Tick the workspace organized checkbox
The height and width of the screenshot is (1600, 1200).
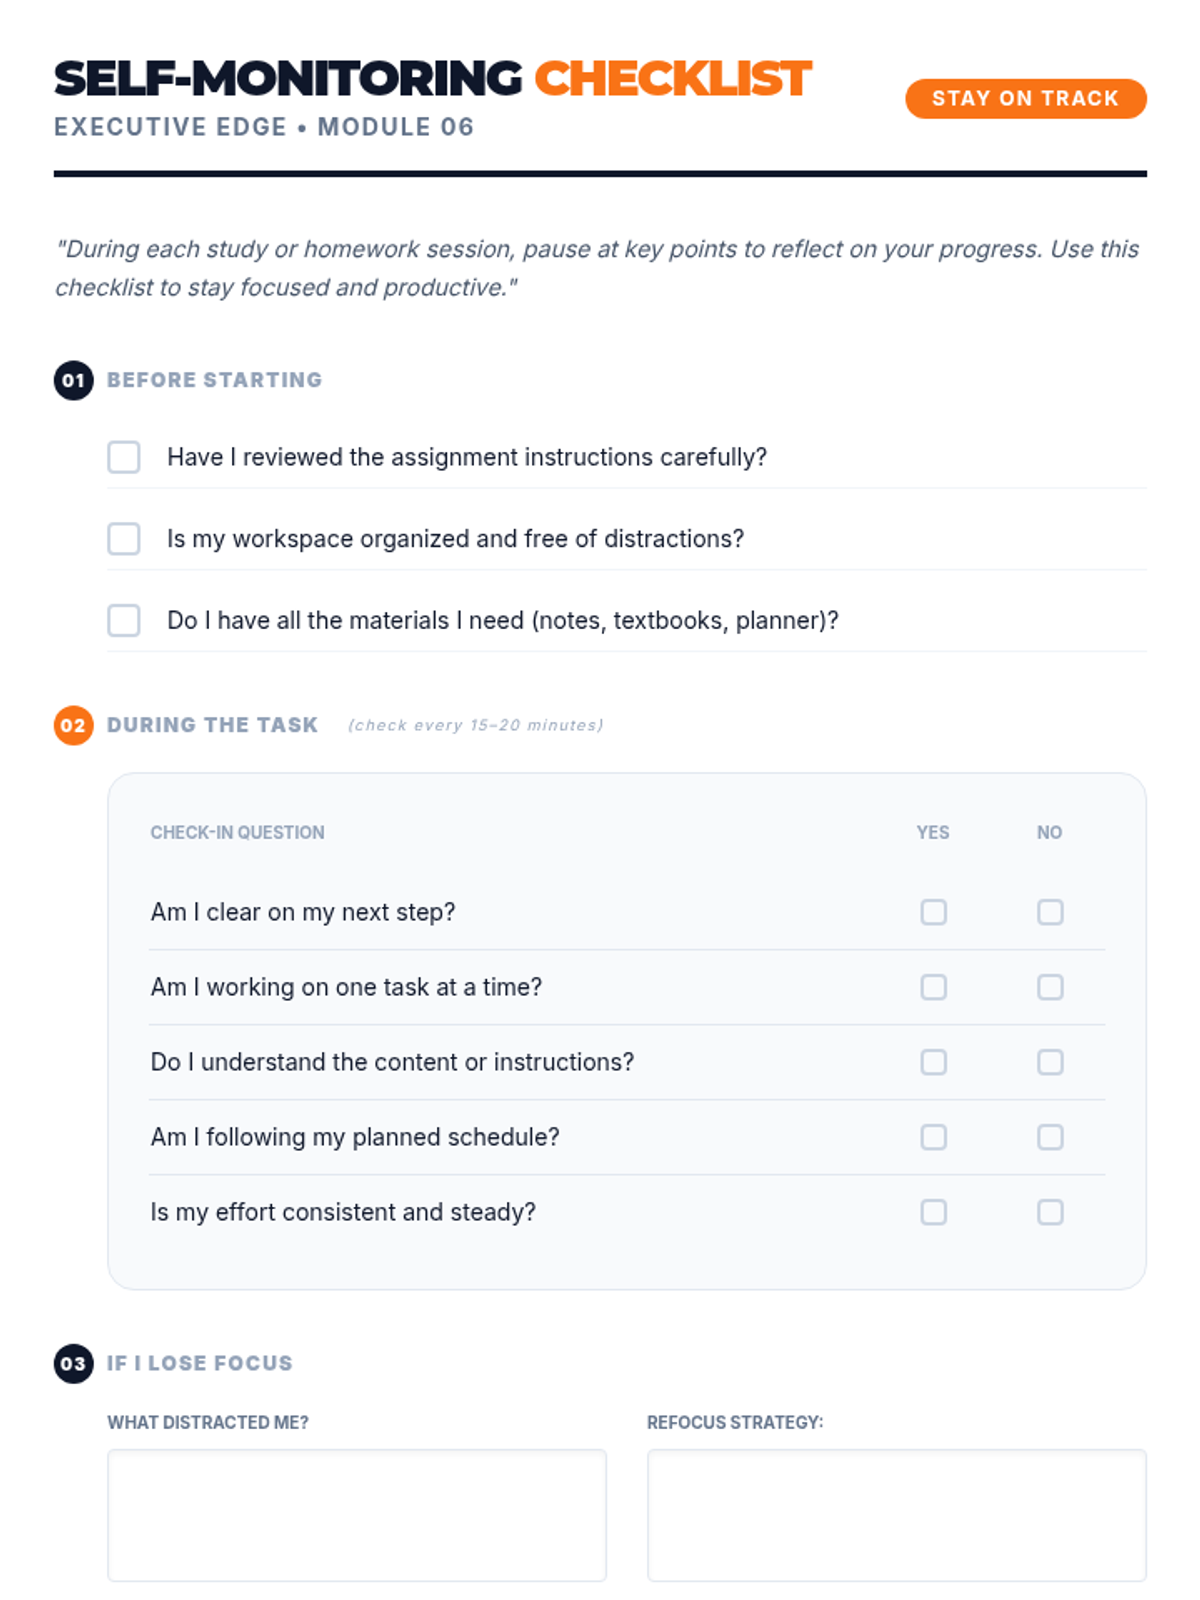(x=124, y=538)
